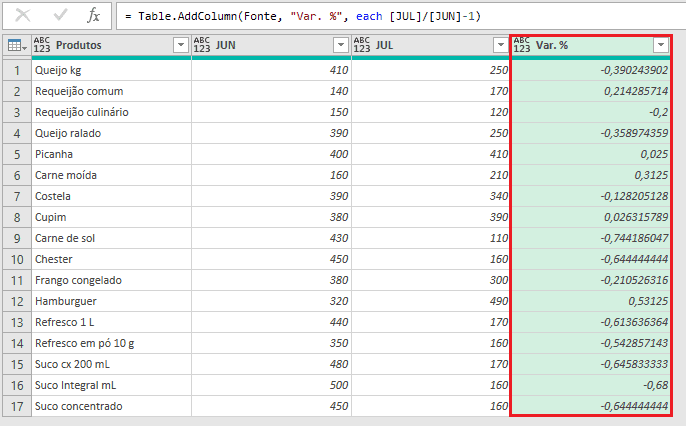Click JUN value 480 for Suco cx 200 mL
Image resolution: width=686 pixels, height=426 pixels.
pyautogui.click(x=272, y=364)
